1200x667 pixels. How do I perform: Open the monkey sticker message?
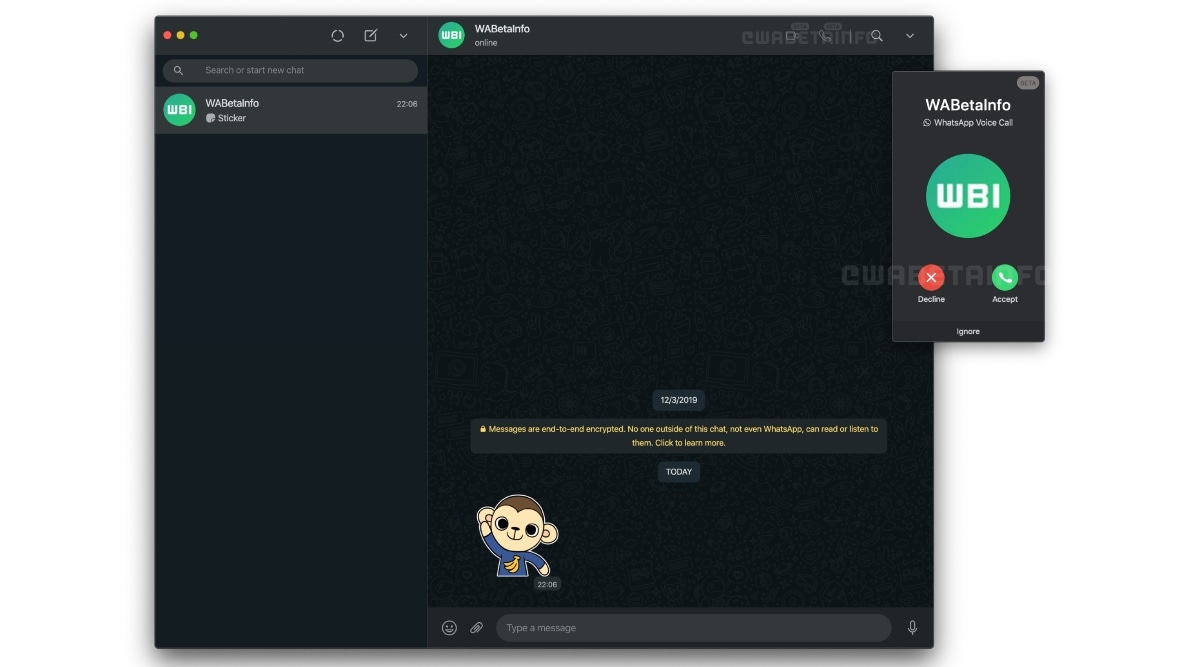tap(517, 537)
